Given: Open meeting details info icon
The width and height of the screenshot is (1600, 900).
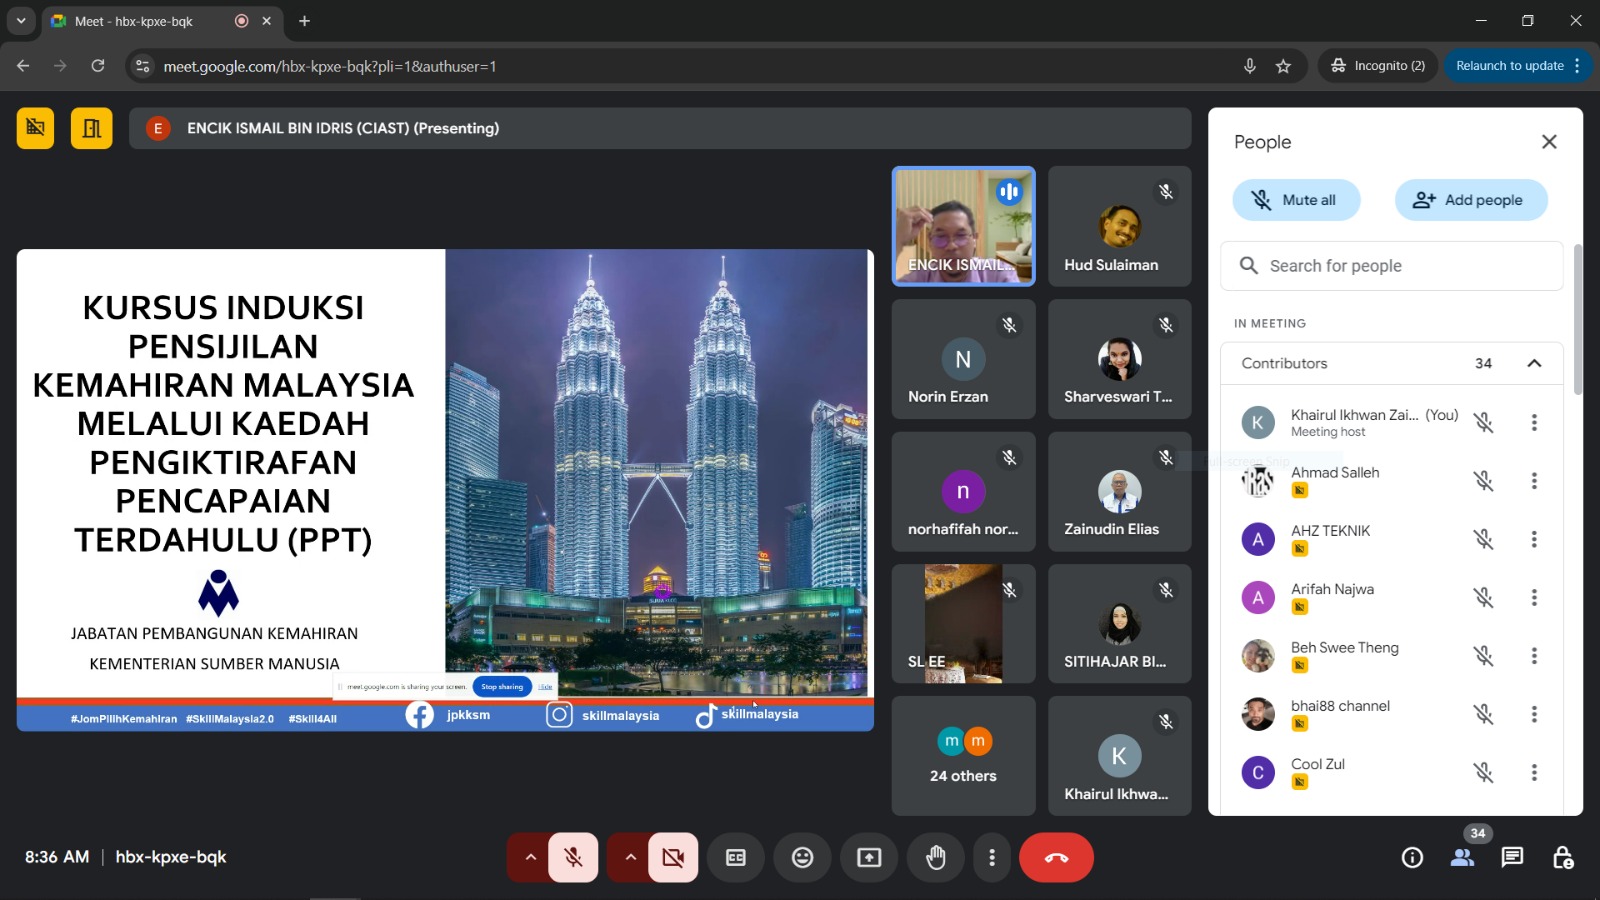Looking at the screenshot, I should pos(1412,858).
